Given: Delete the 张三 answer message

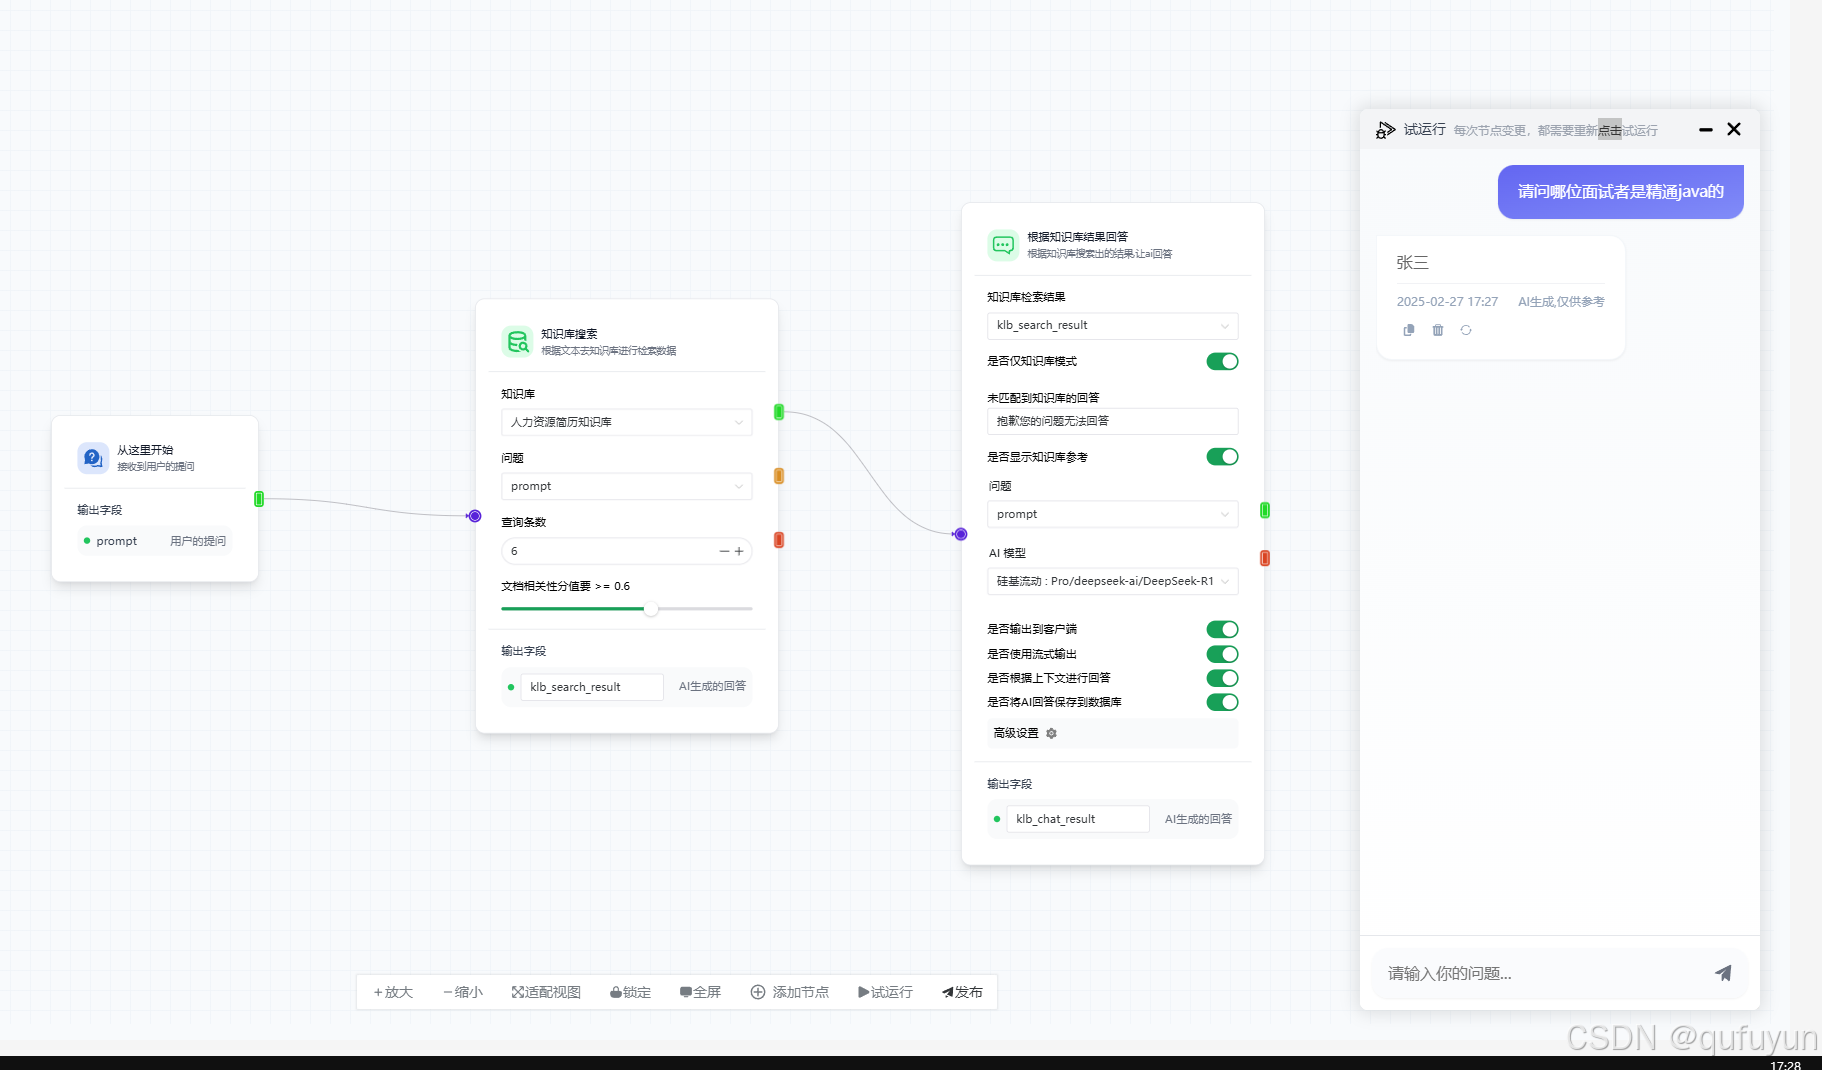Looking at the screenshot, I should pos(1438,330).
